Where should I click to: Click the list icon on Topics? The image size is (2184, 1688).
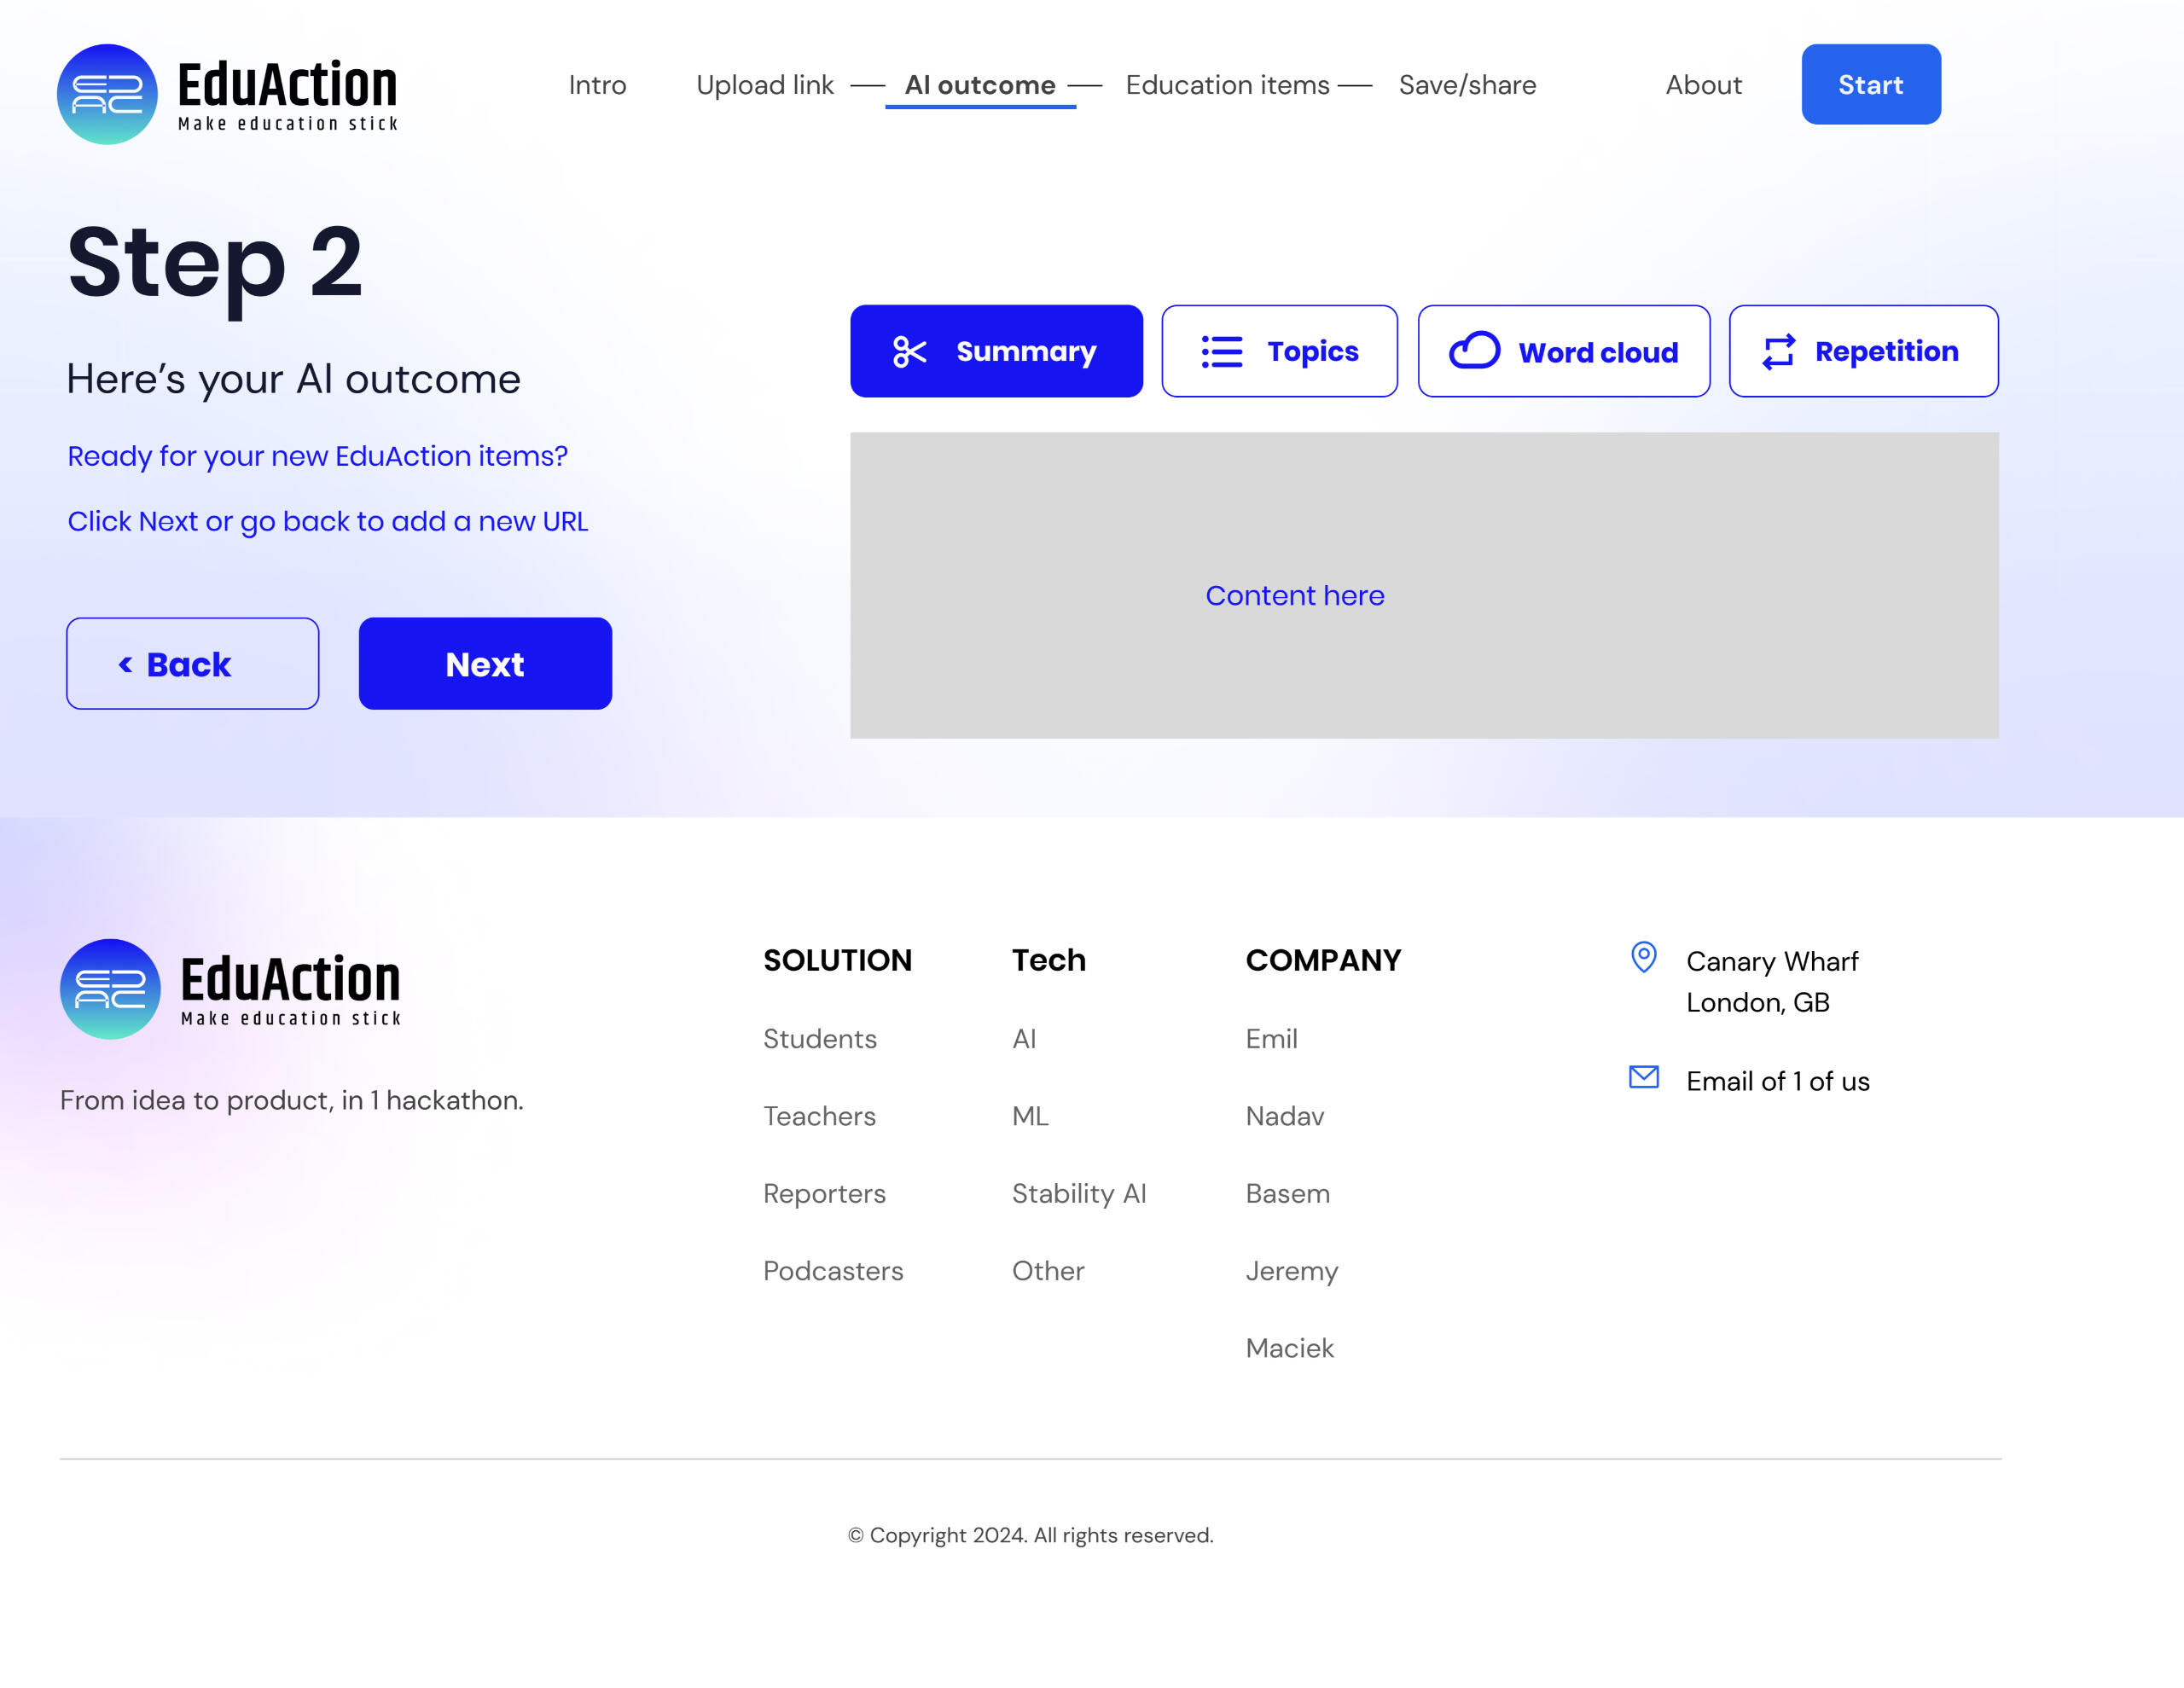pyautogui.click(x=1221, y=352)
